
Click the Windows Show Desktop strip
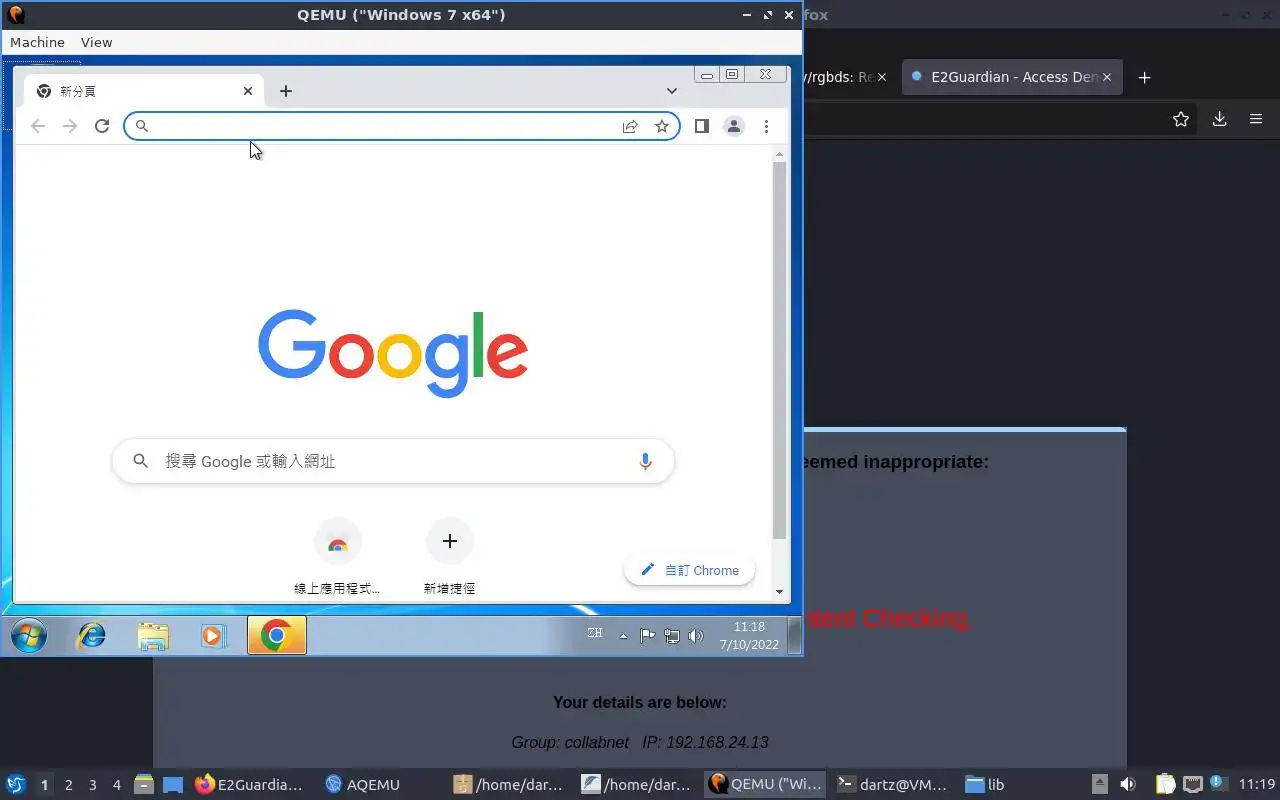tap(795, 636)
